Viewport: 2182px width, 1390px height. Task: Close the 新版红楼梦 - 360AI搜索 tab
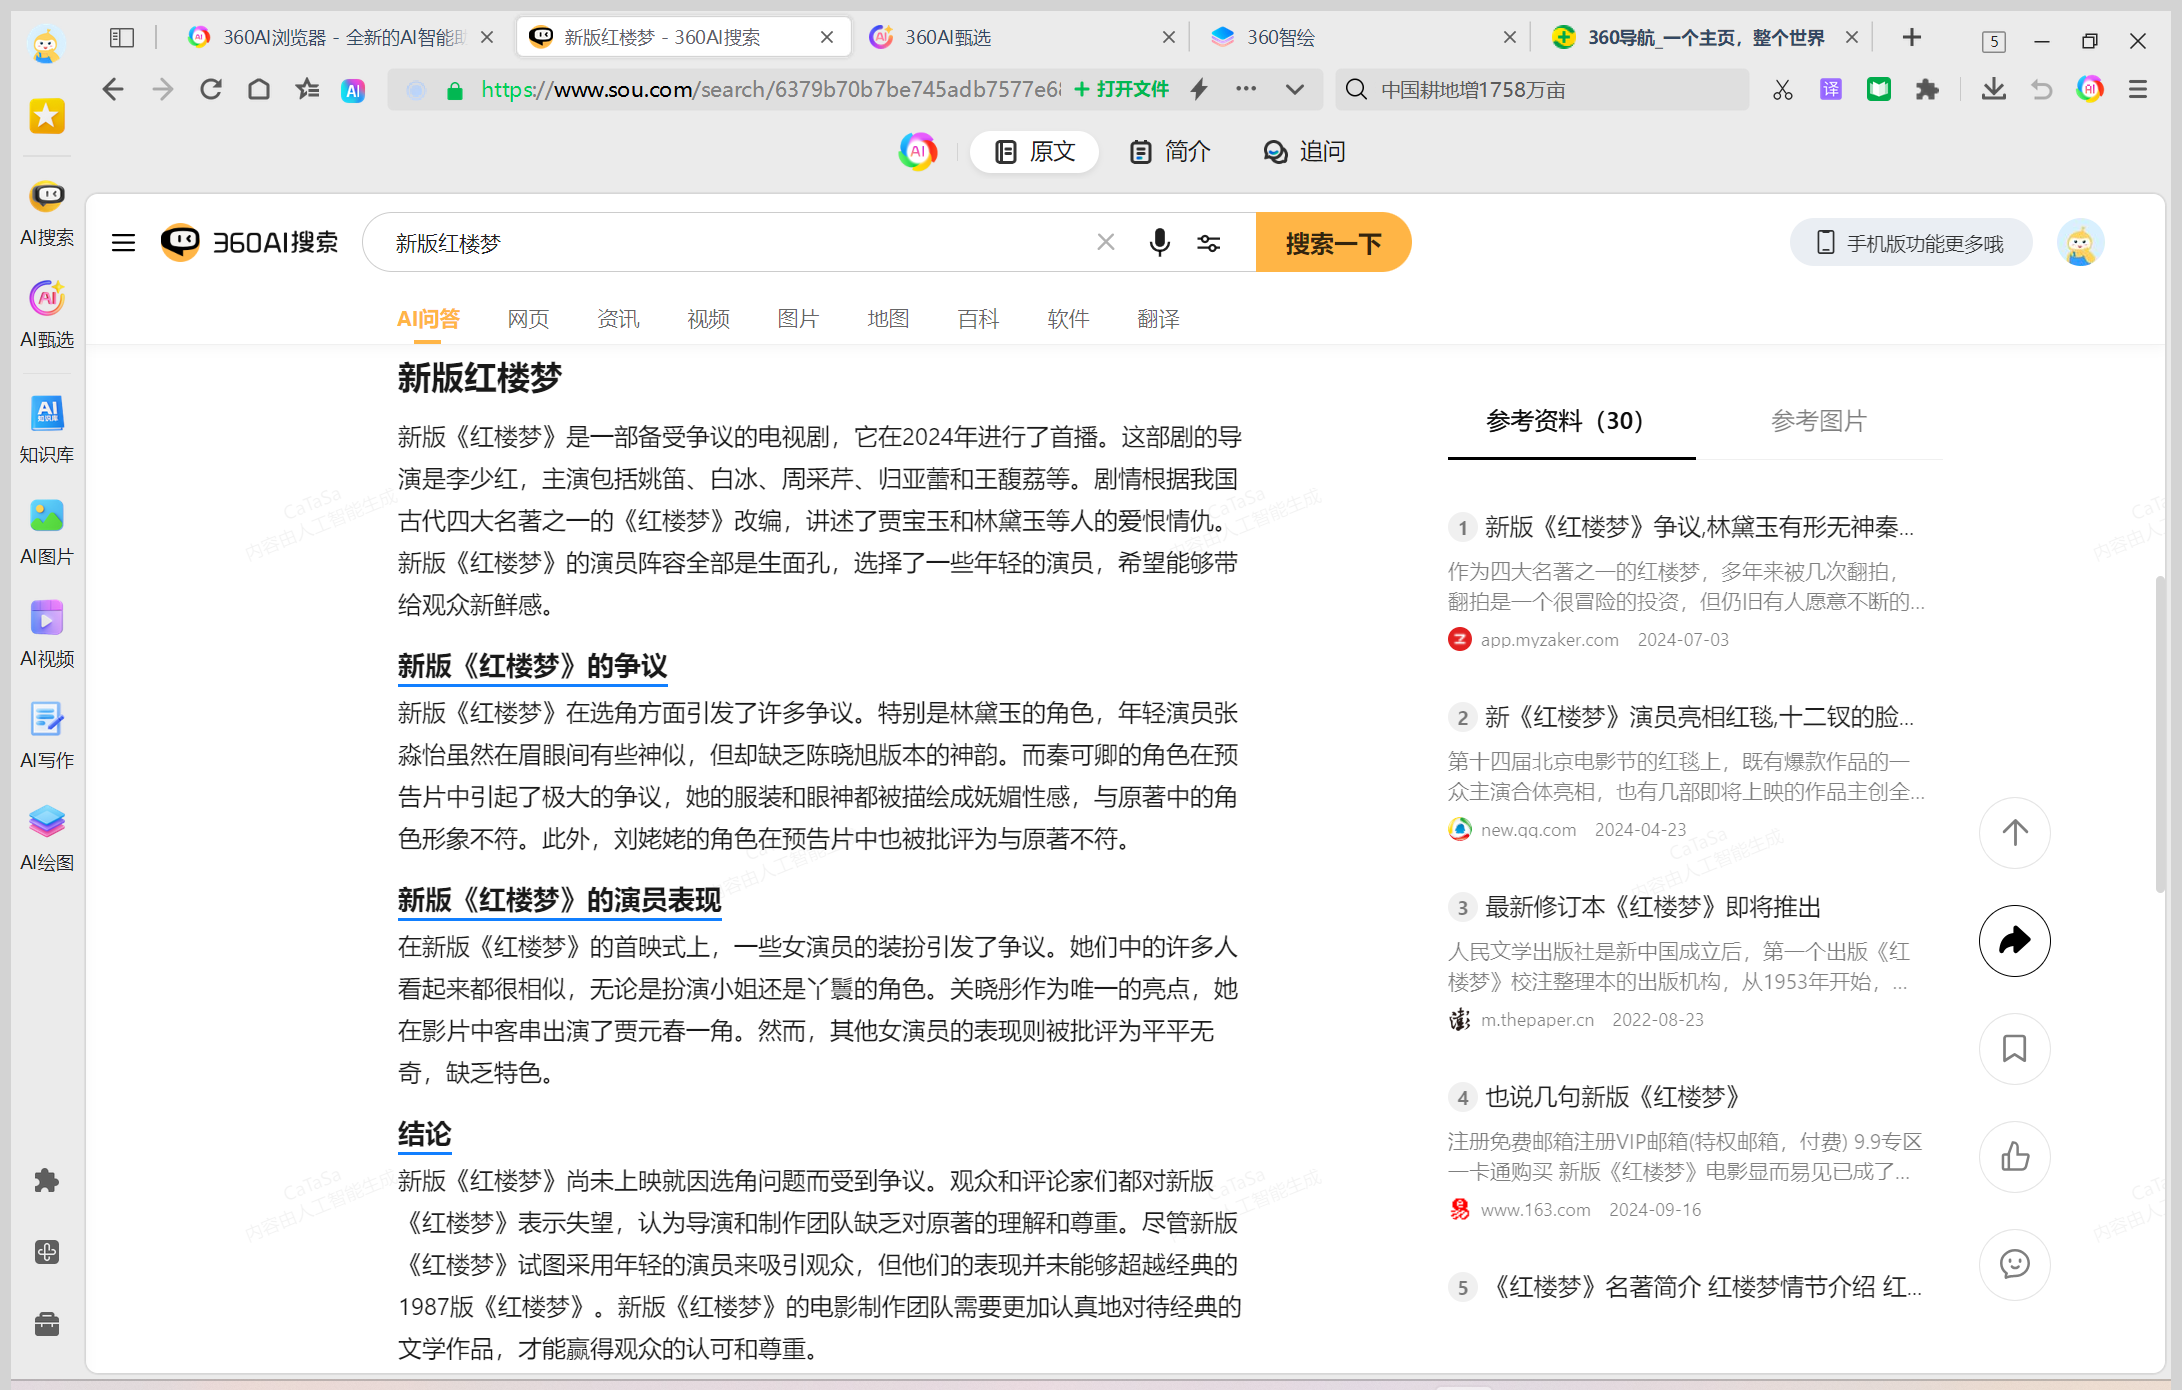(827, 38)
